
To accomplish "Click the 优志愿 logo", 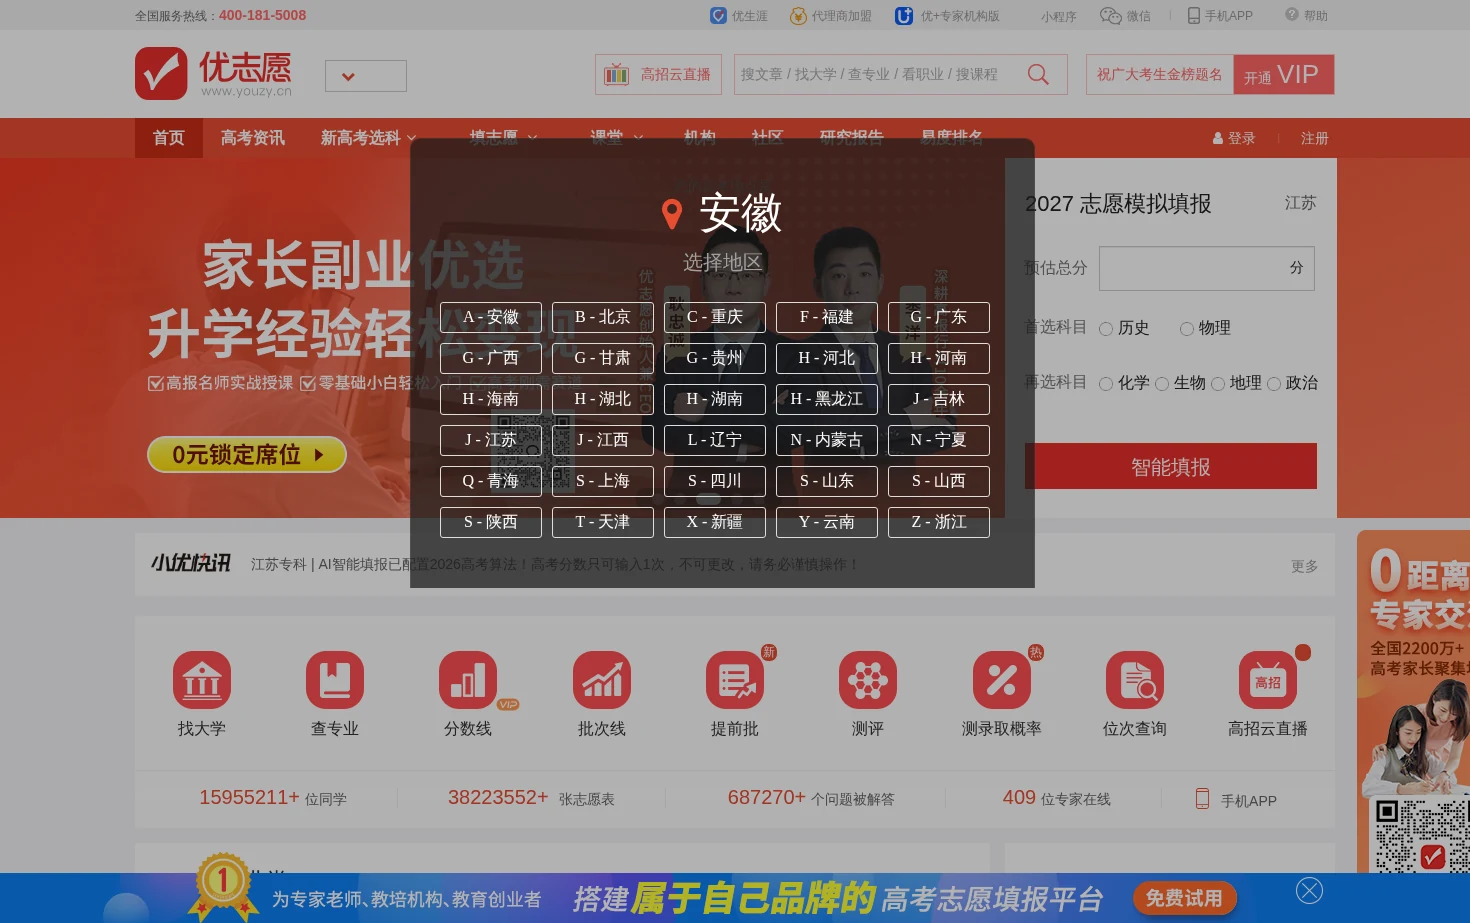I will pos(214,73).
